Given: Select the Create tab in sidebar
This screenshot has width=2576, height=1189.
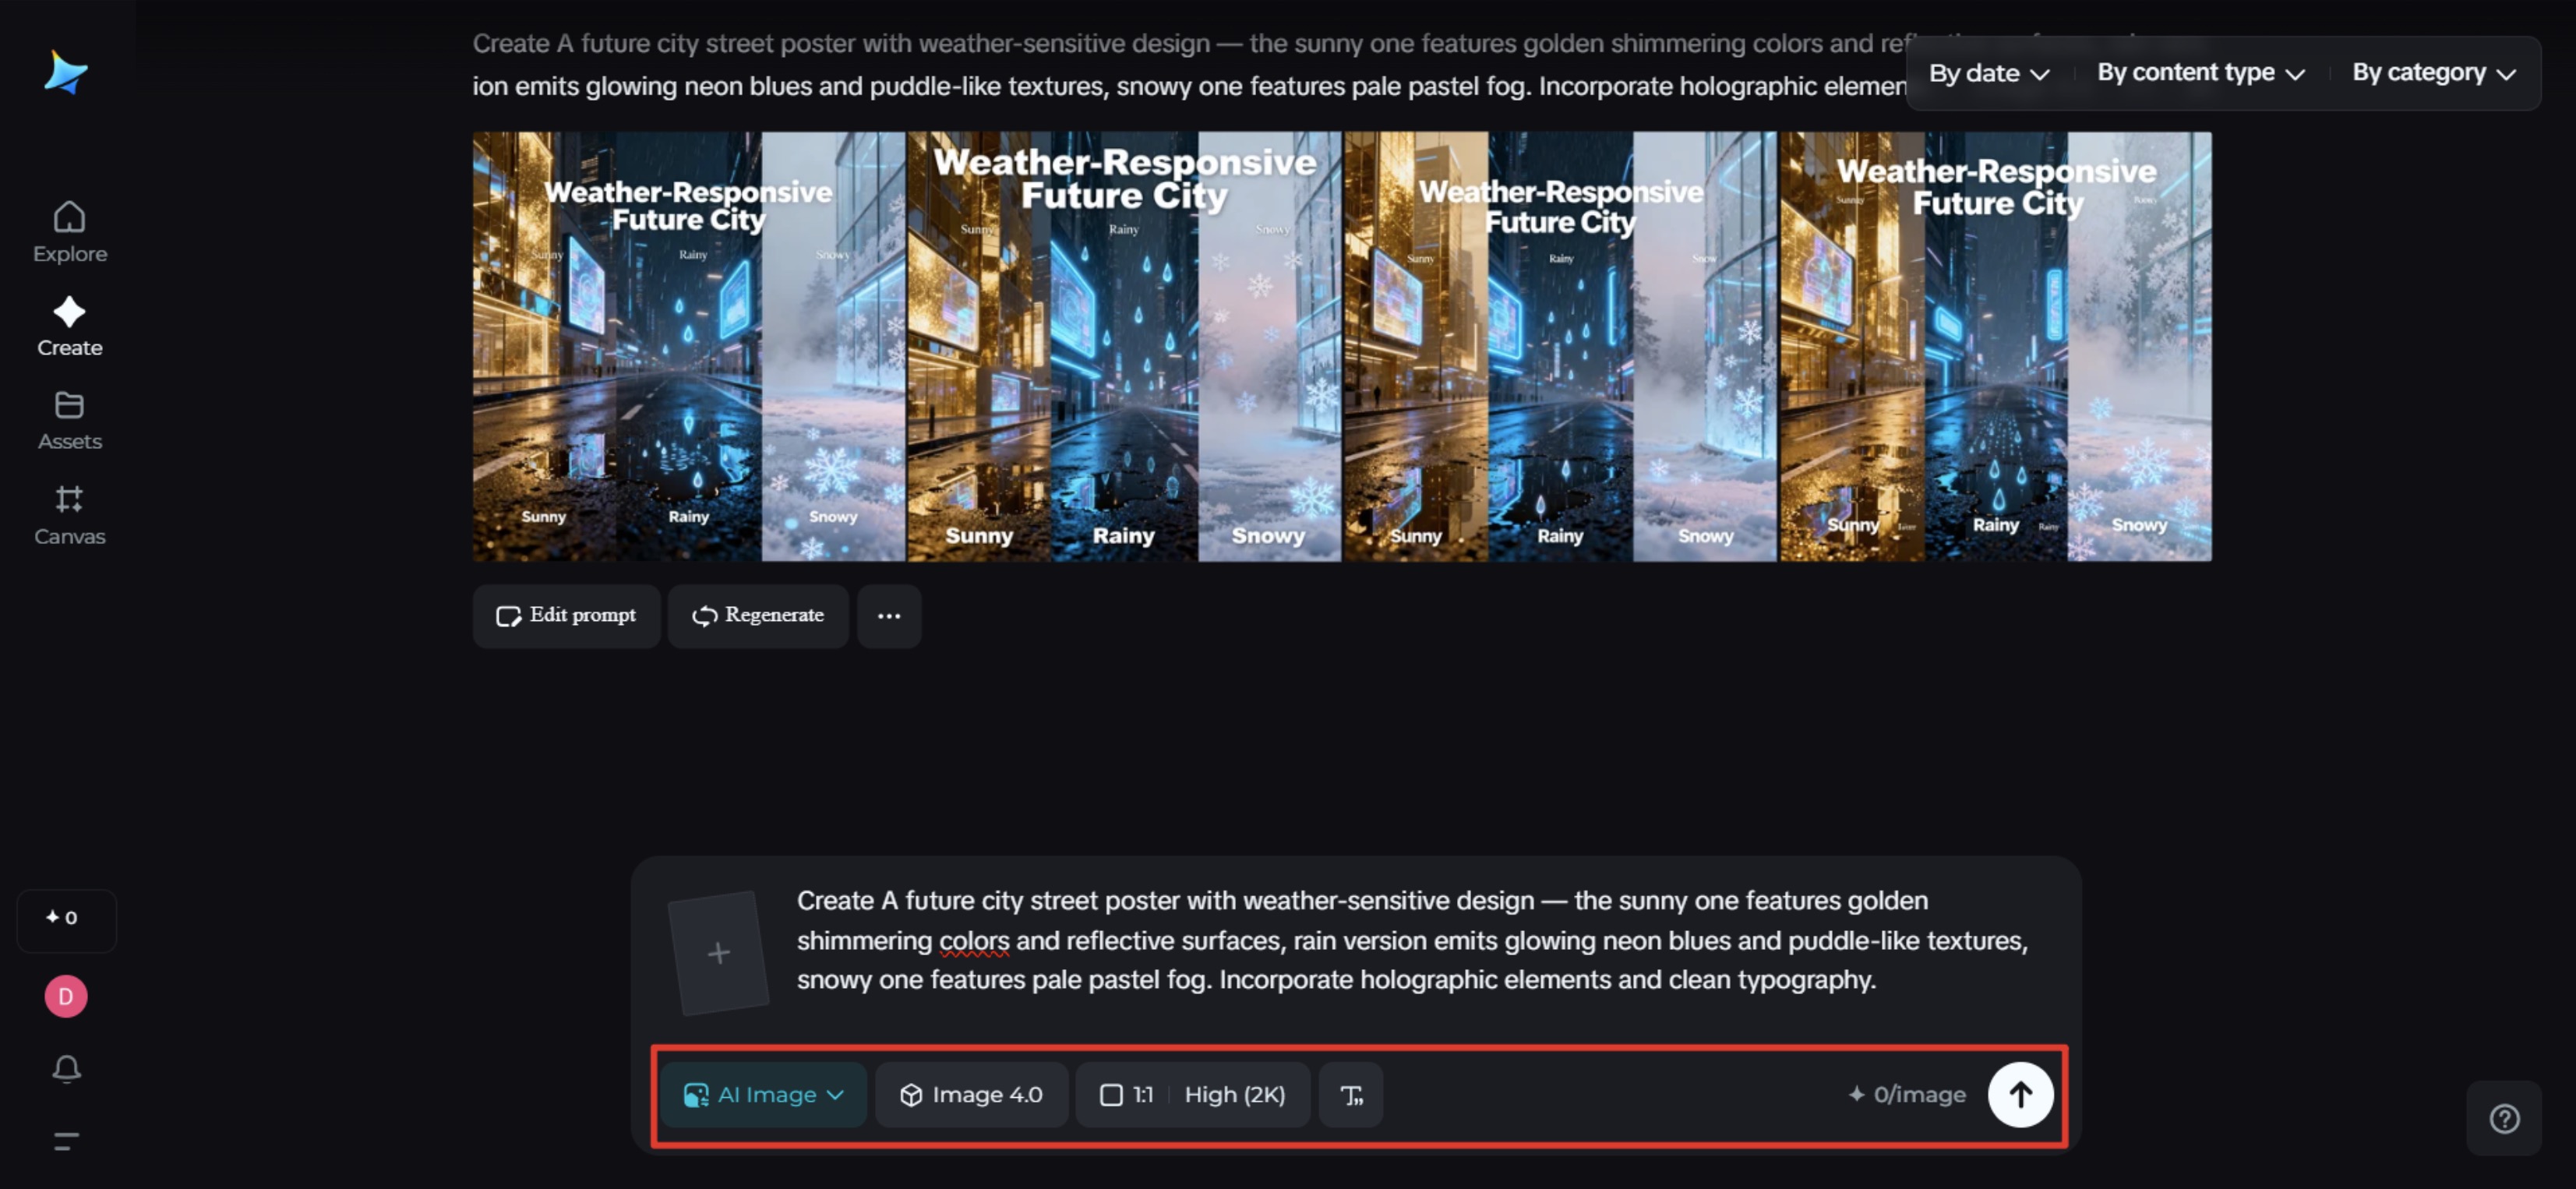Looking at the screenshot, I should coord(69,326).
